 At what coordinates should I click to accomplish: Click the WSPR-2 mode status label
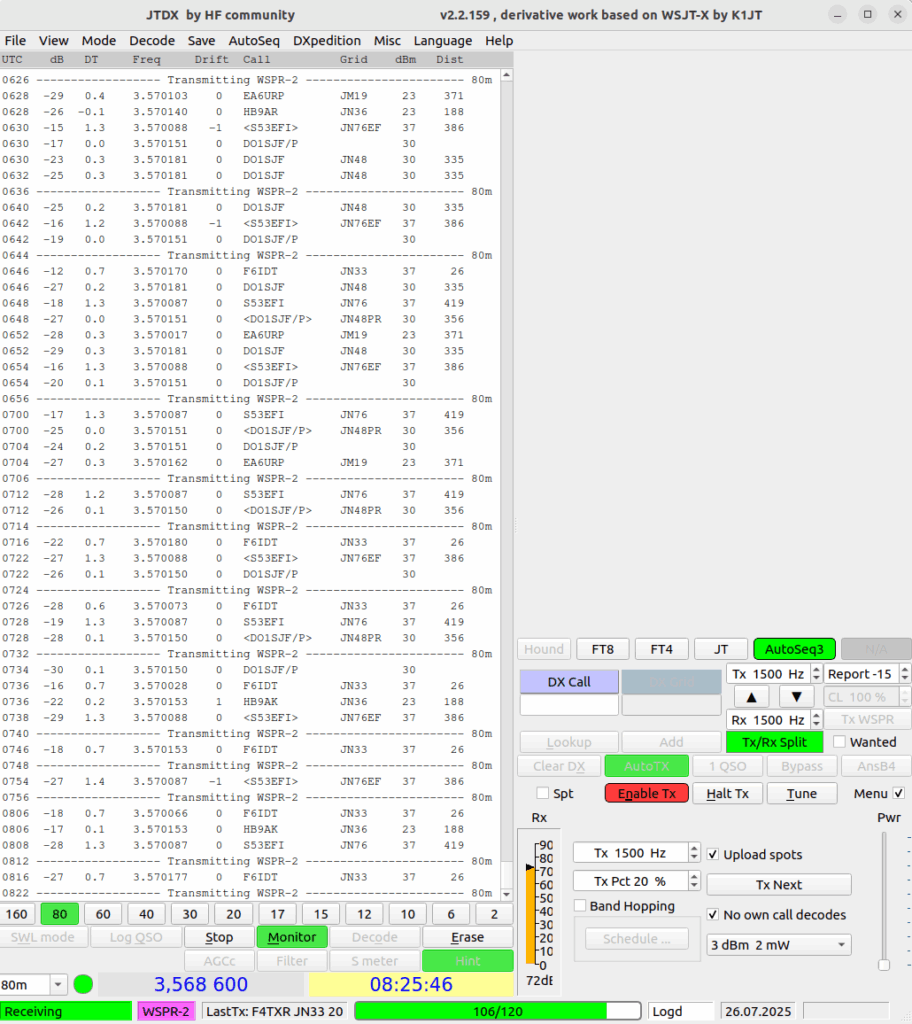pyautogui.click(x=166, y=1012)
